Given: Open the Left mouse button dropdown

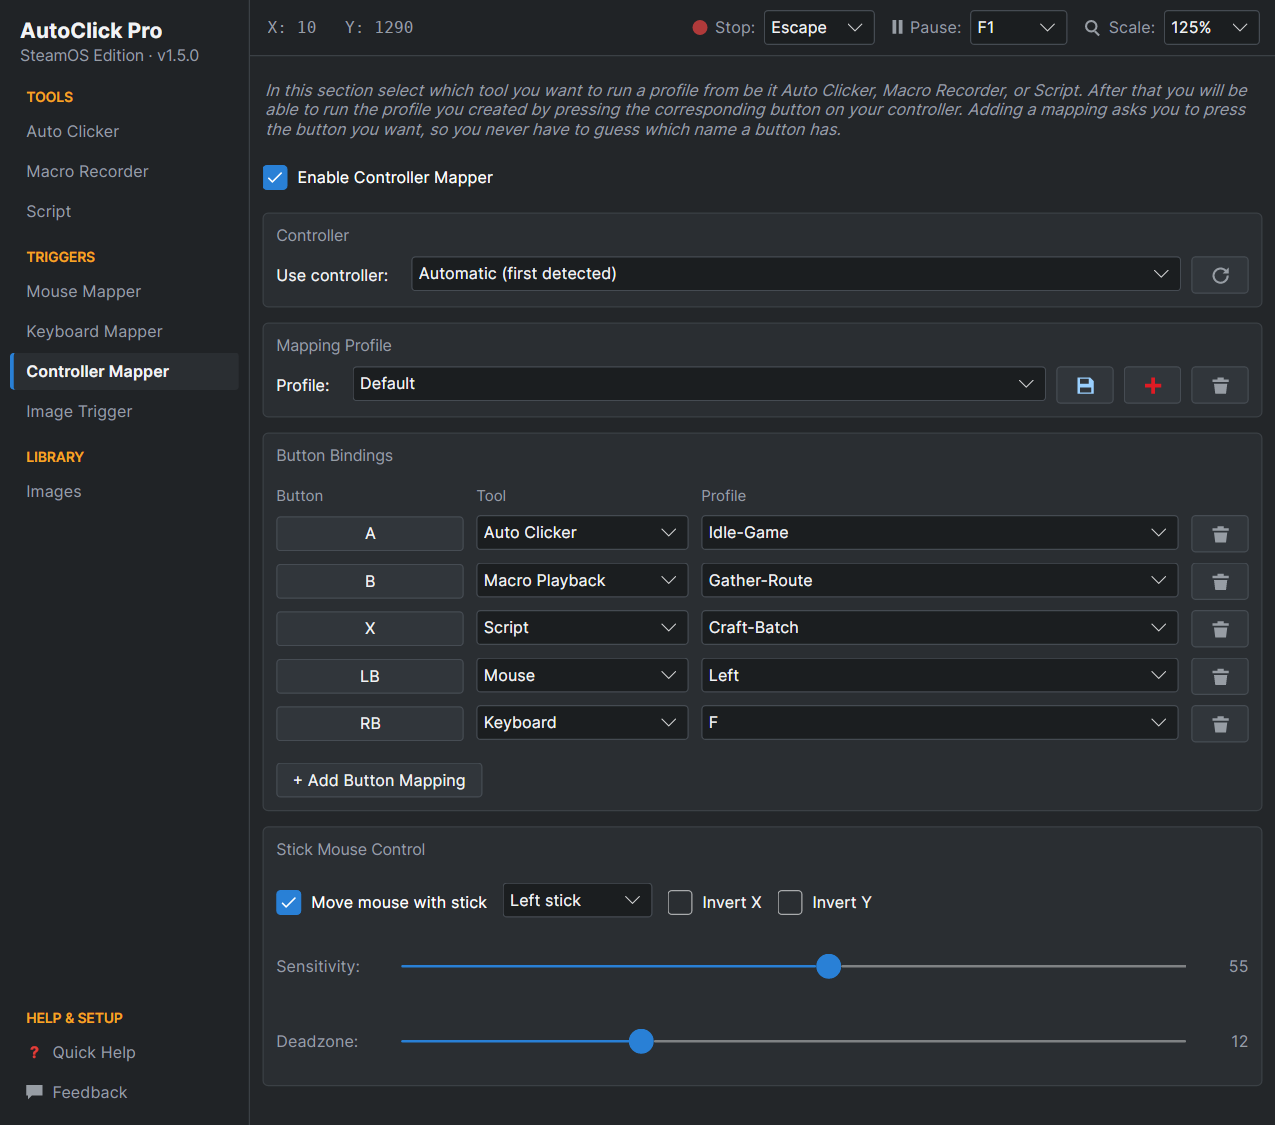Looking at the screenshot, I should pos(939,675).
